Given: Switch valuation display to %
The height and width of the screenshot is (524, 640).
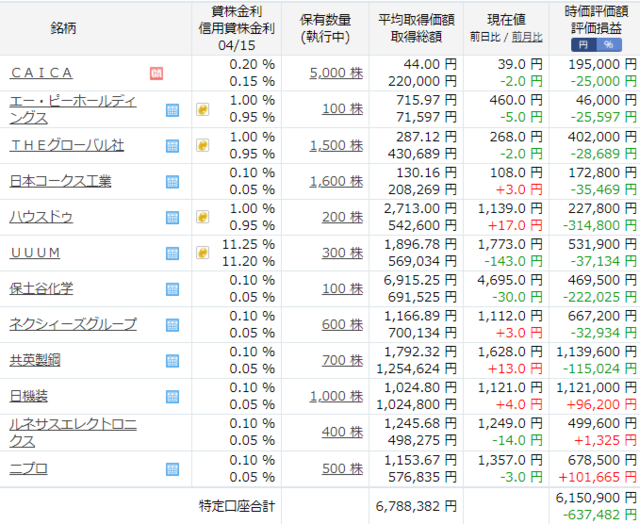Looking at the screenshot, I should click(x=609, y=44).
